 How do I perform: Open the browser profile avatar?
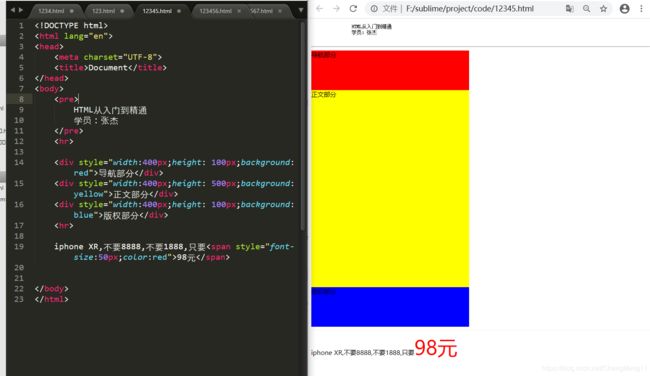tap(624, 8)
